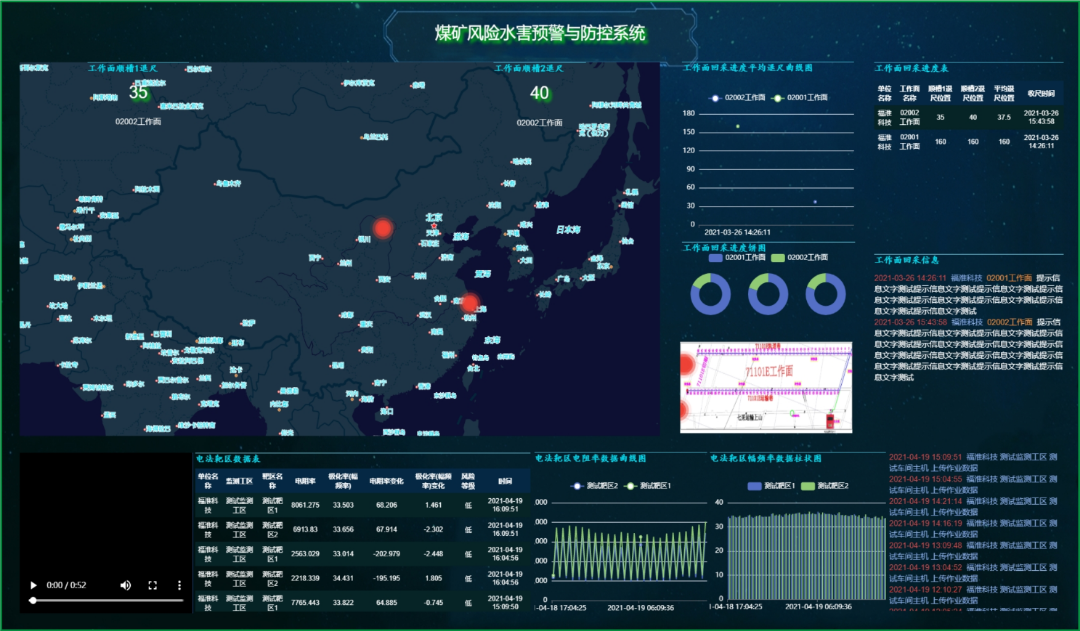Toggle 02002工作面 legend in the line chart
The height and width of the screenshot is (631, 1080).
click(x=738, y=98)
